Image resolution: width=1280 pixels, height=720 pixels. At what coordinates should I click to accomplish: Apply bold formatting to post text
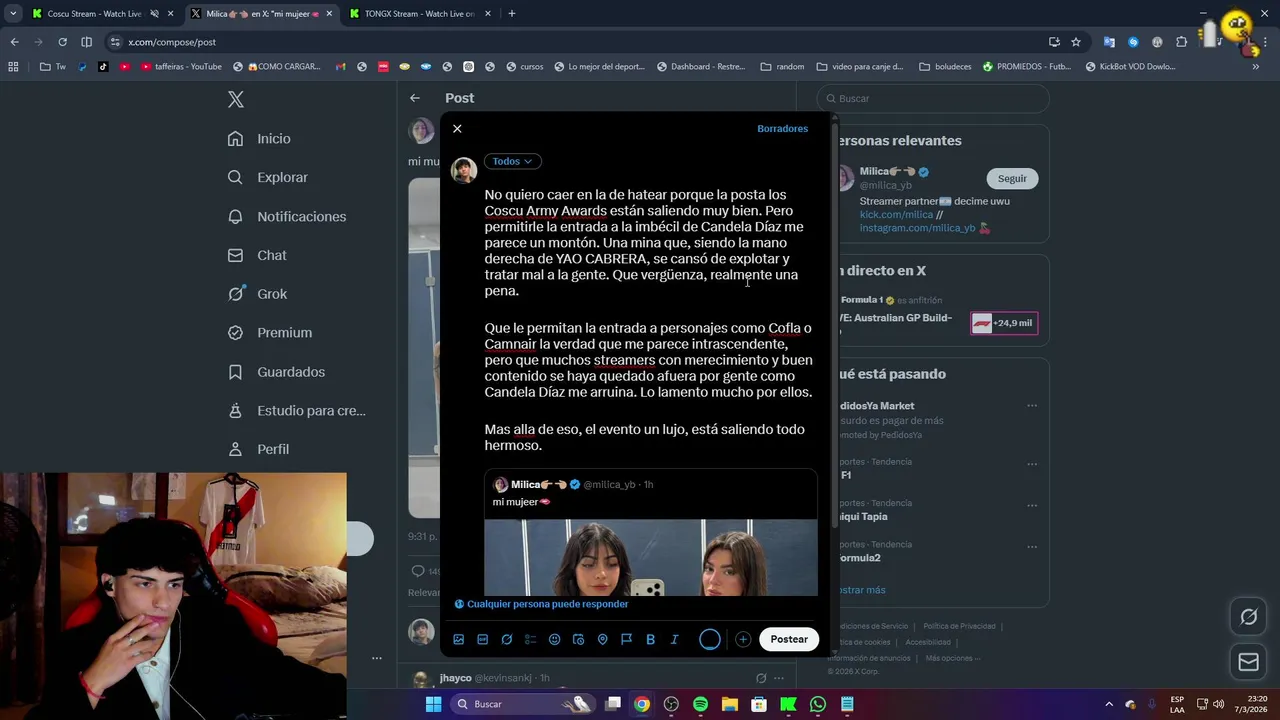pos(651,639)
